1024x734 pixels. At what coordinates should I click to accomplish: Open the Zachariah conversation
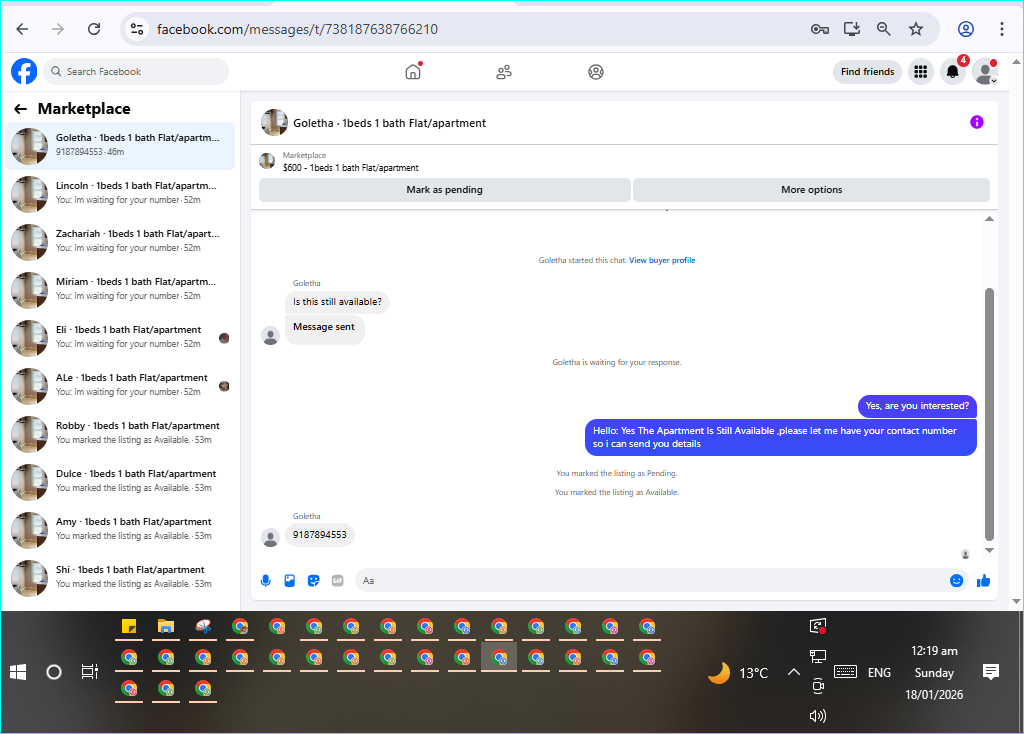click(x=120, y=242)
